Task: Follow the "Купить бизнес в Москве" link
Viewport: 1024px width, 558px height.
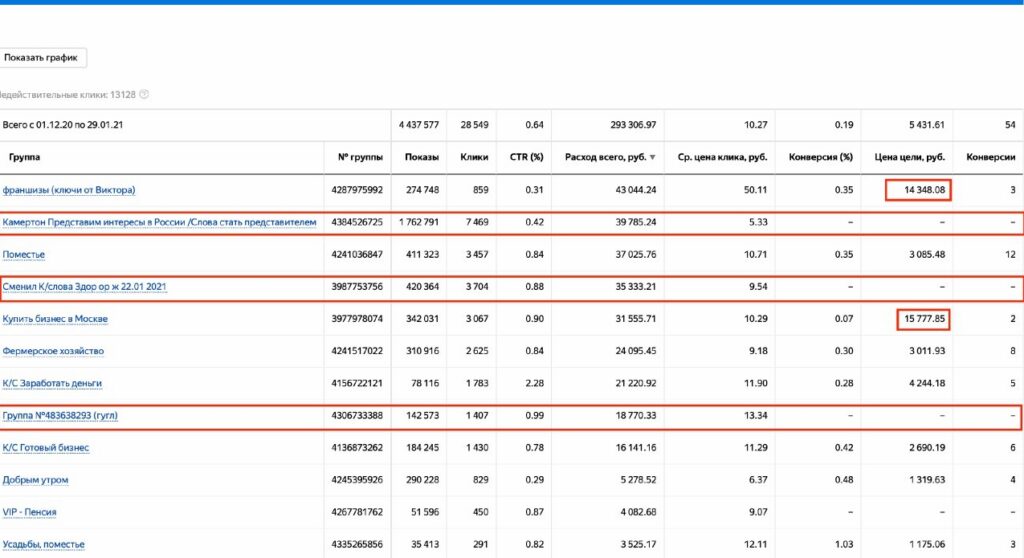Action: (x=56, y=319)
